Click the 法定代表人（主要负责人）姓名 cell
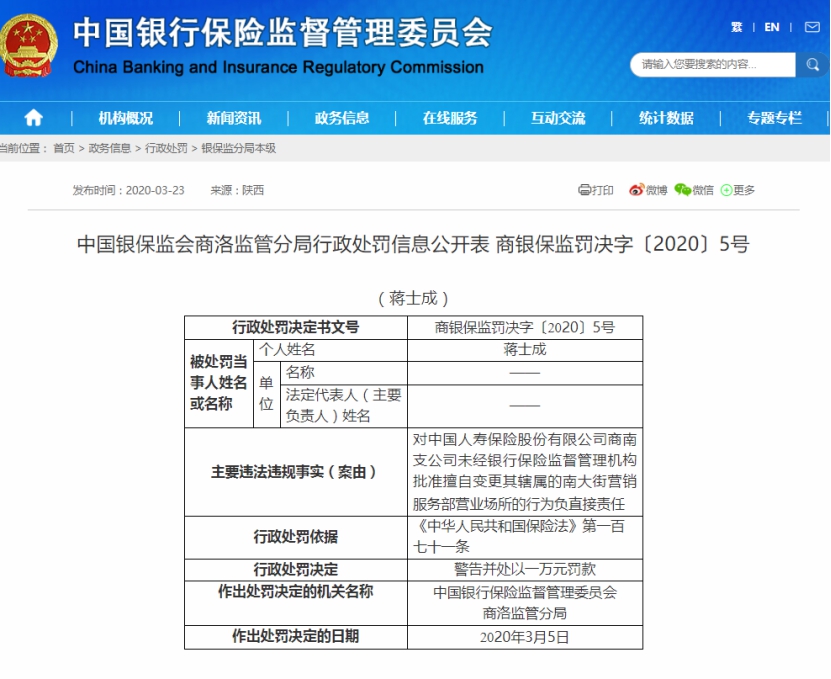The height and width of the screenshot is (679, 831). (x=343, y=405)
